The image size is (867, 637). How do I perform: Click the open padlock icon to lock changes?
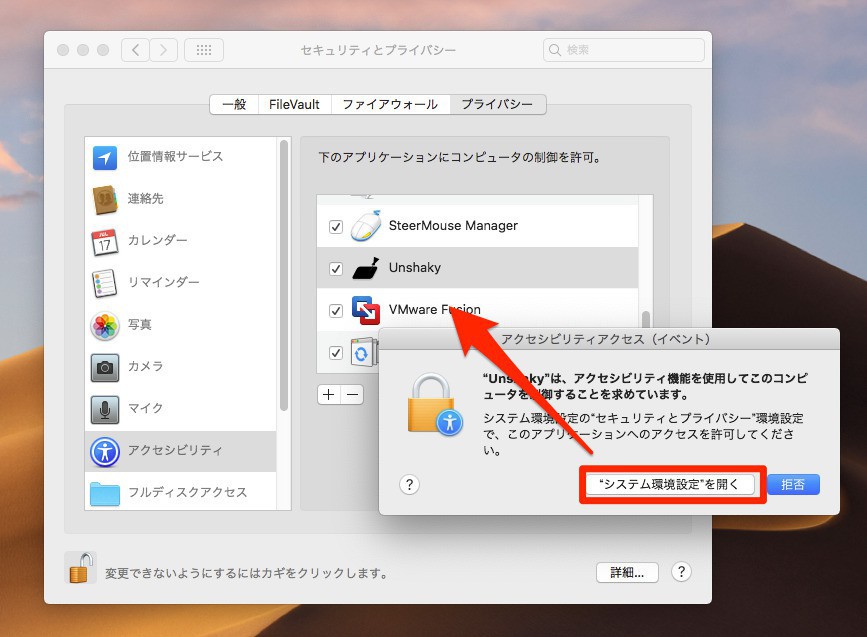[80, 567]
